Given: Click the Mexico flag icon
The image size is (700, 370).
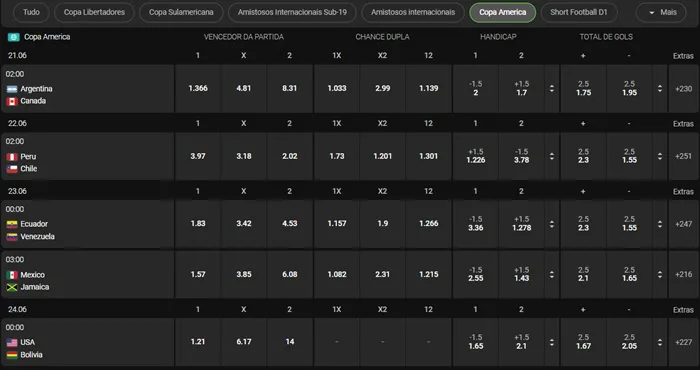Looking at the screenshot, I should tap(12, 275).
